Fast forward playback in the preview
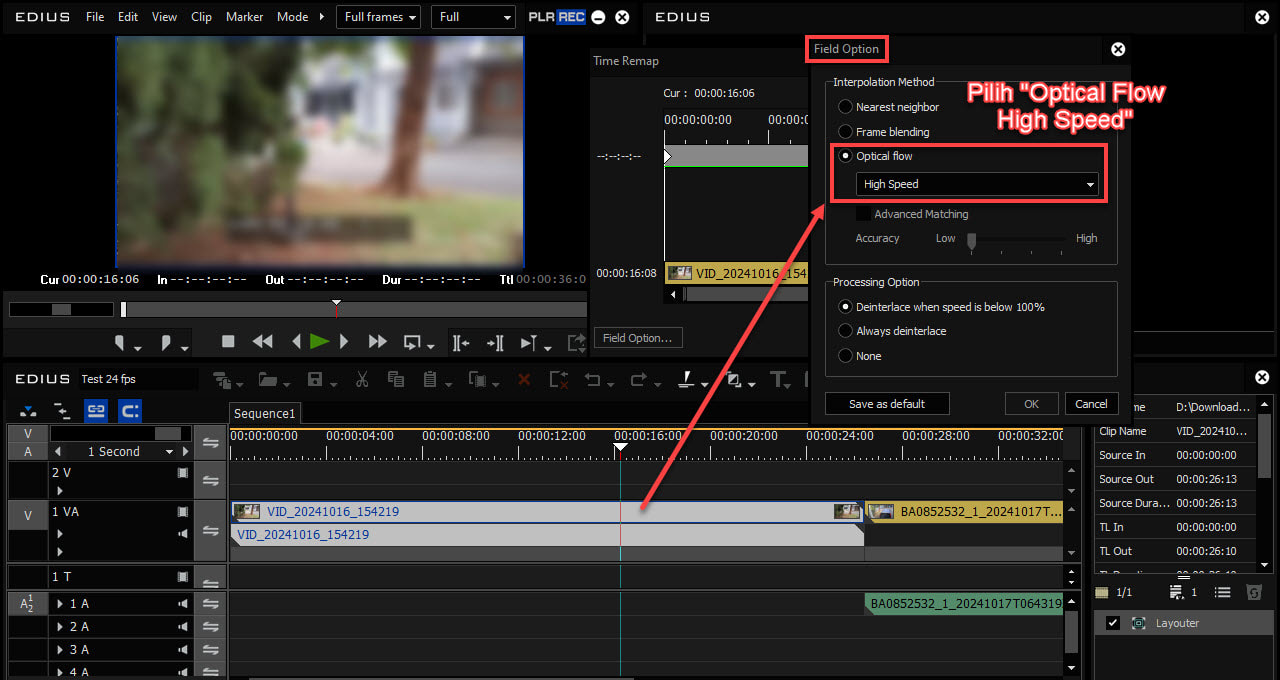Screen dimensions: 1280x680 point(377,342)
